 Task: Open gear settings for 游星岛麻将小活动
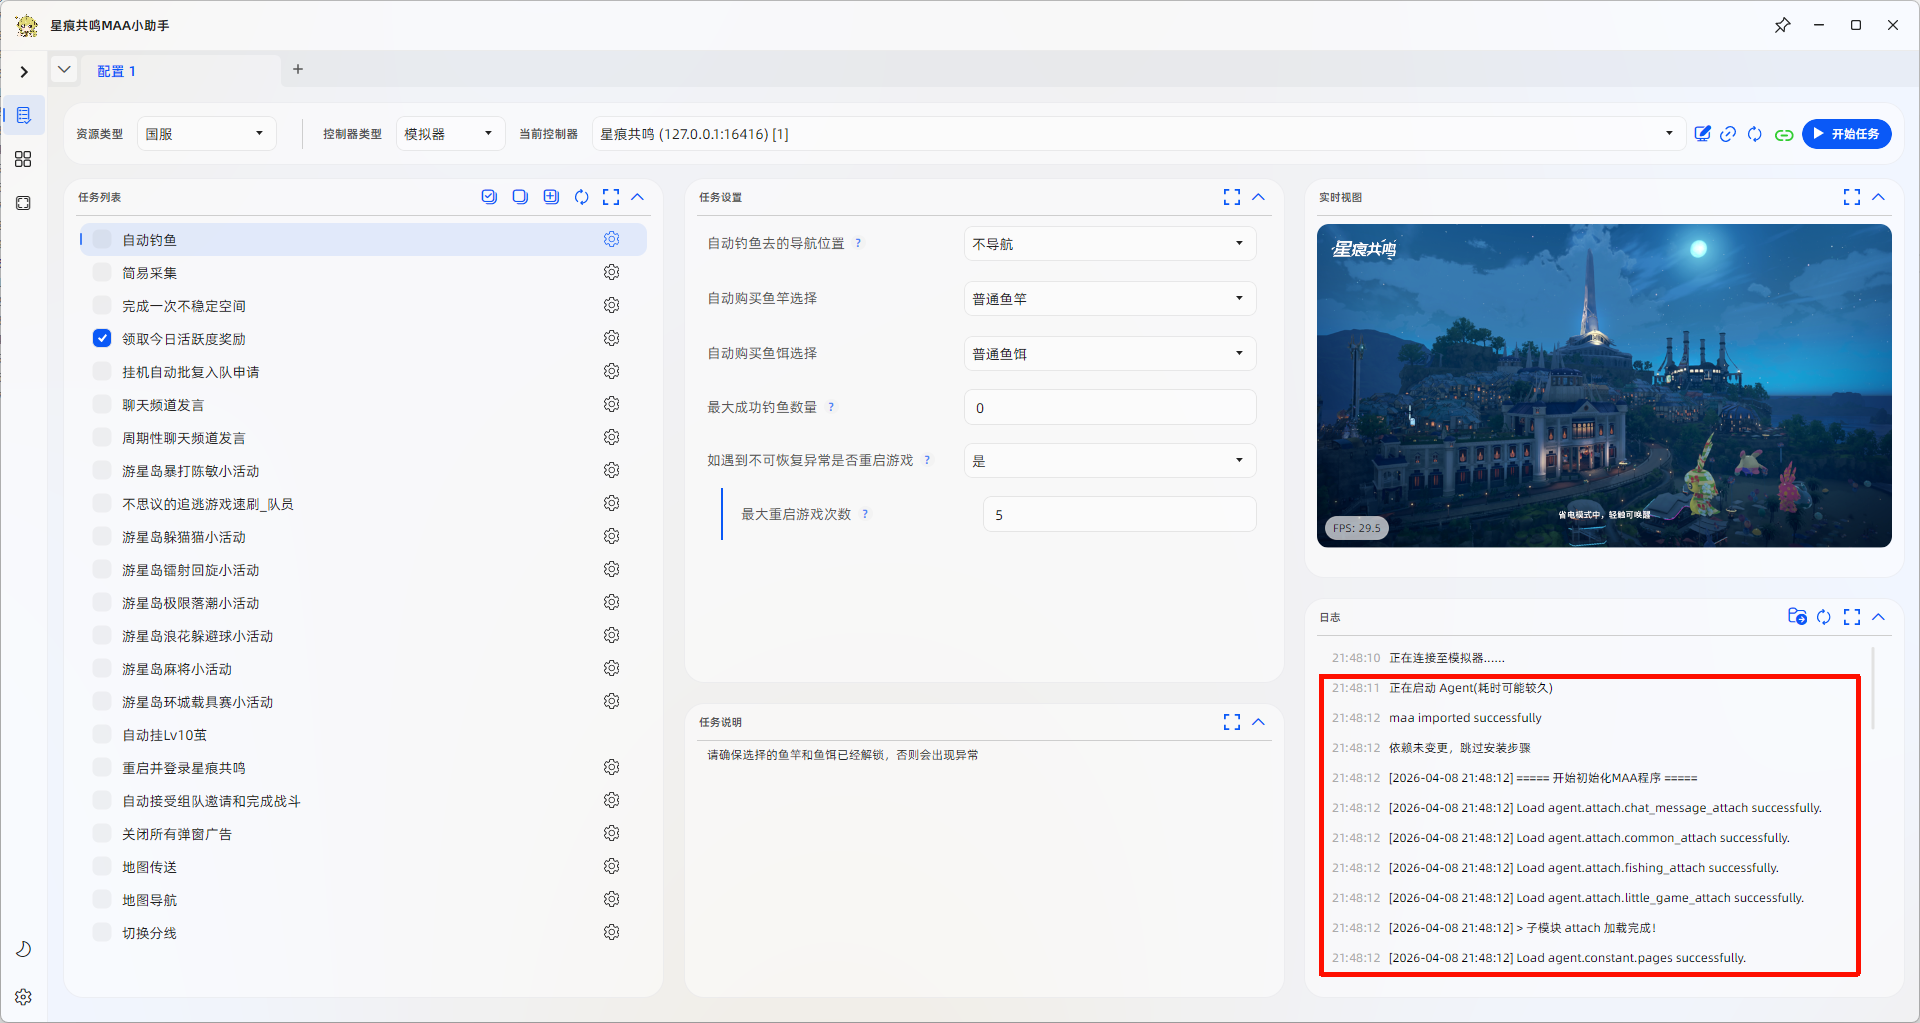pyautogui.click(x=611, y=668)
